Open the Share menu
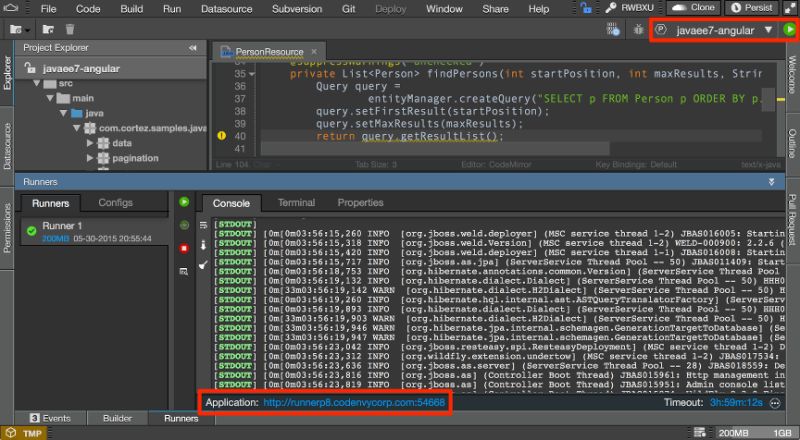The image size is (800, 440). tap(495, 9)
